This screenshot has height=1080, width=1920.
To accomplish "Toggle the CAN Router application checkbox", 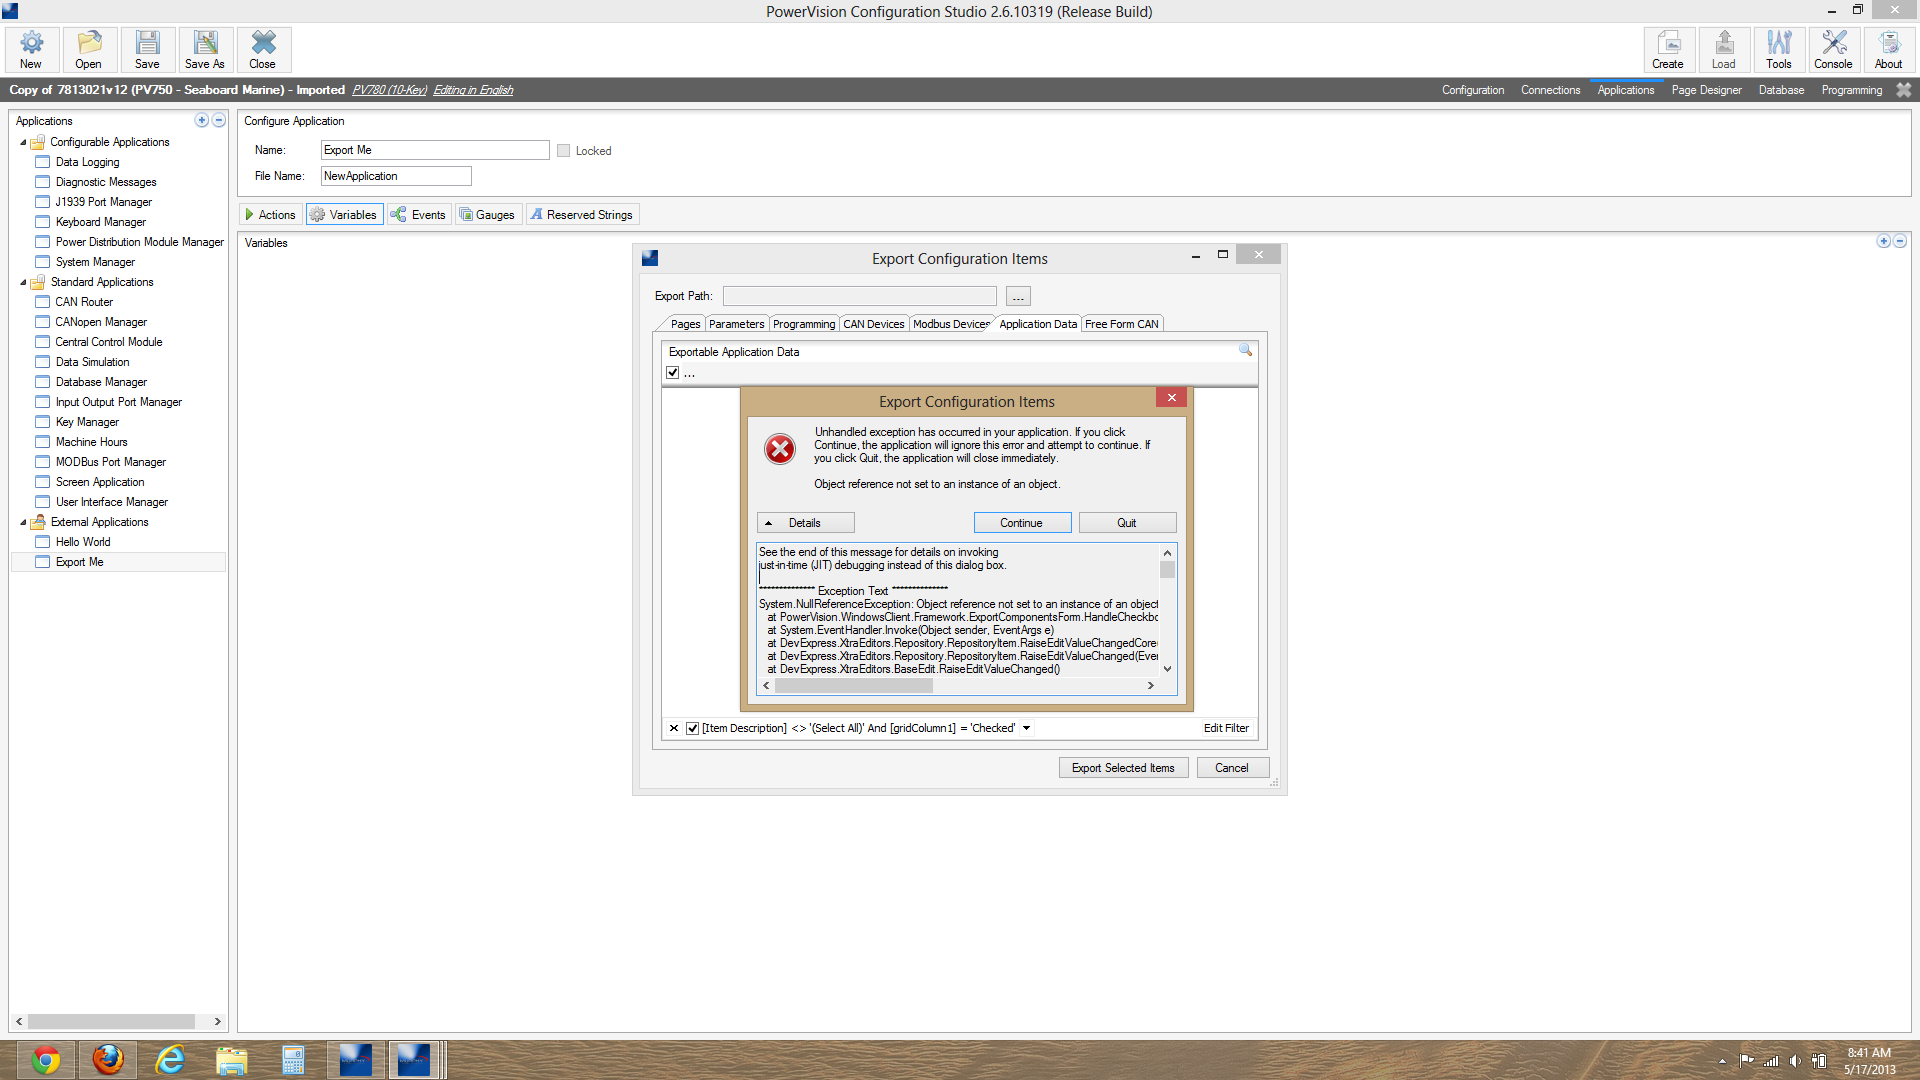I will [x=42, y=302].
